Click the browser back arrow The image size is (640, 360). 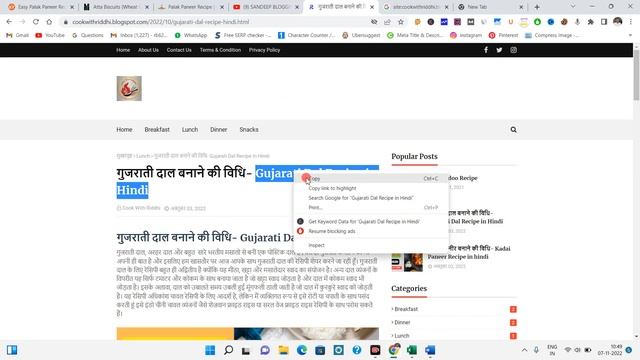(9, 22)
